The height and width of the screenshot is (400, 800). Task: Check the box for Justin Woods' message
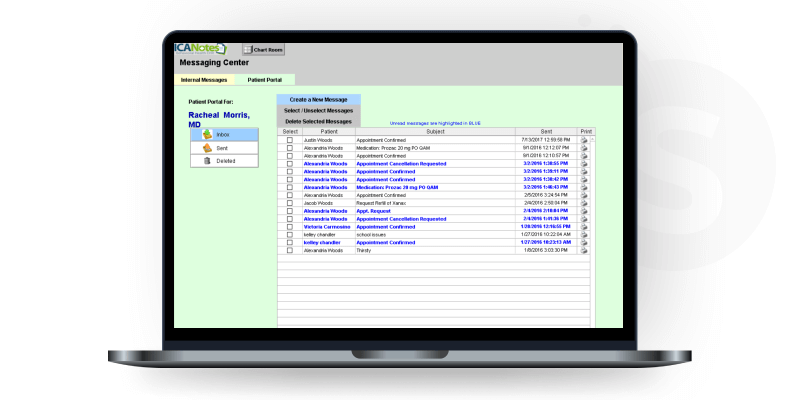(290, 141)
